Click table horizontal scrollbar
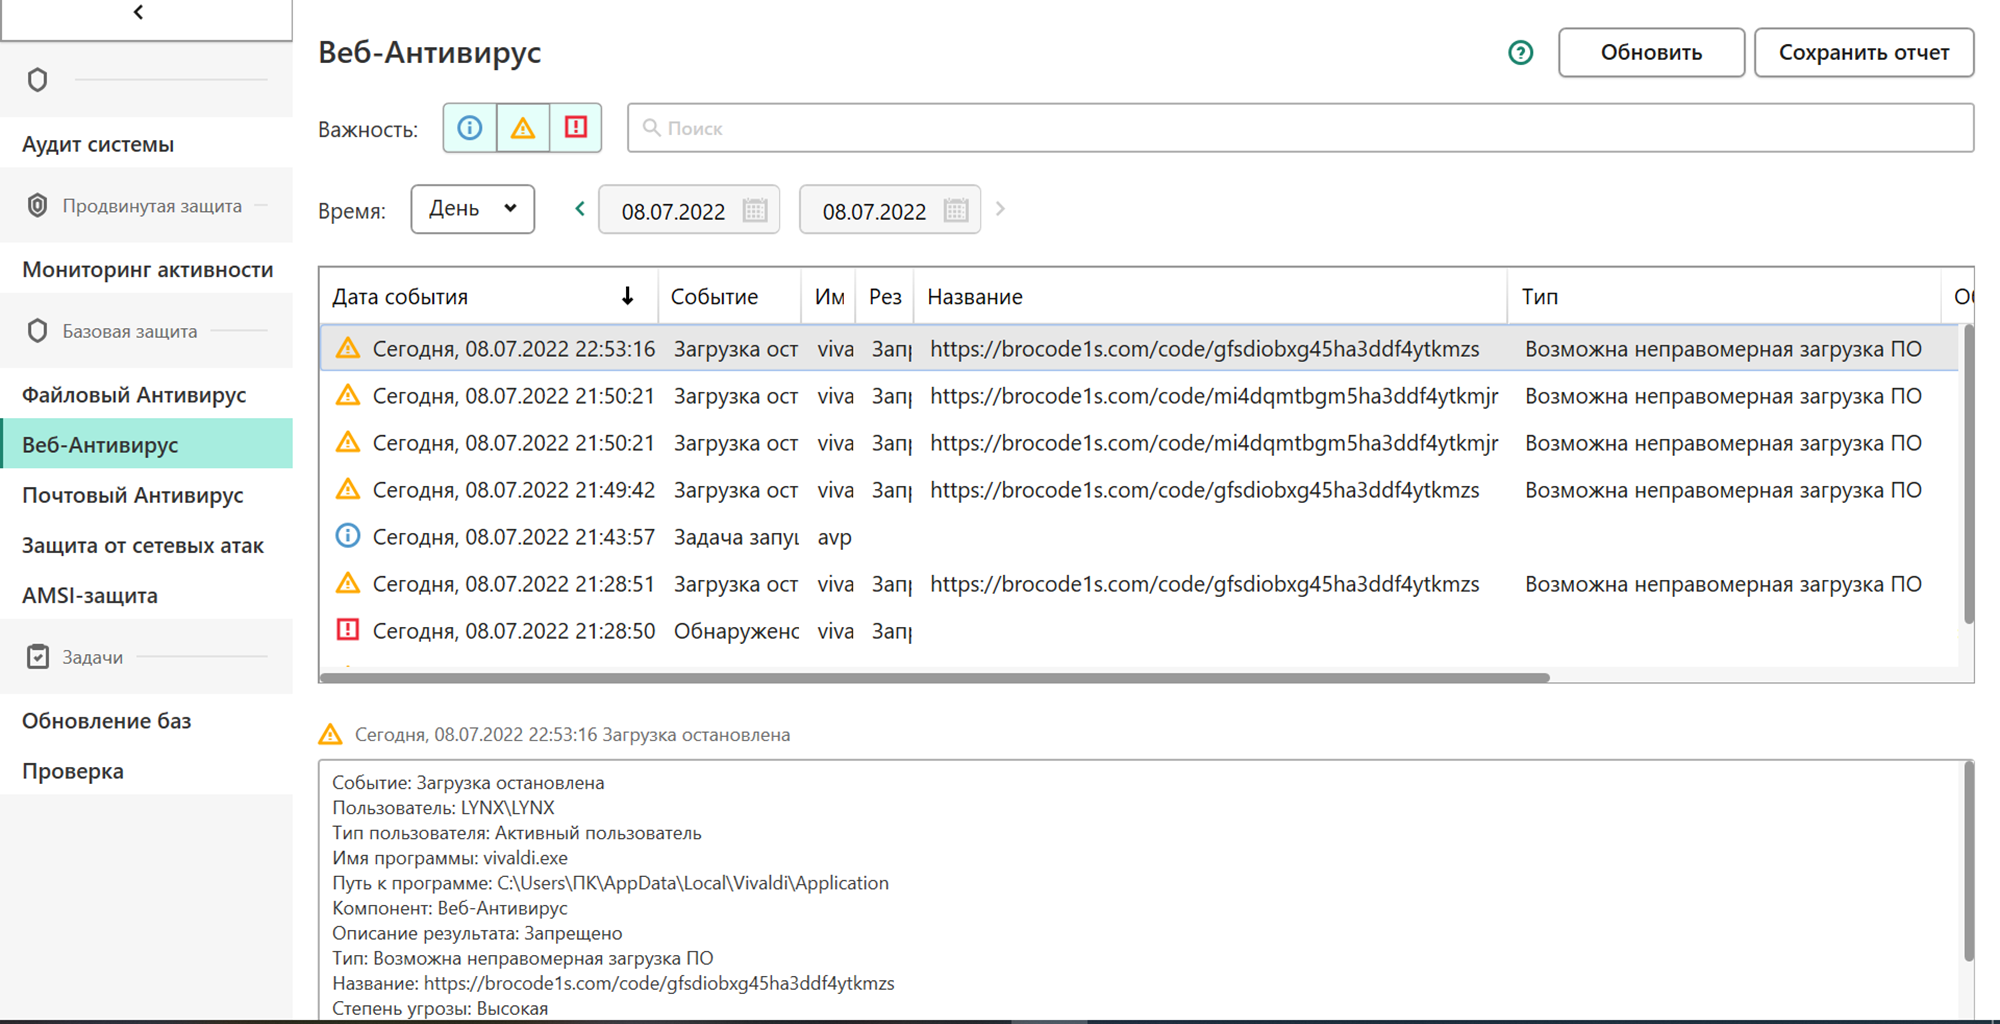This screenshot has height=1024, width=2000. coord(935,678)
